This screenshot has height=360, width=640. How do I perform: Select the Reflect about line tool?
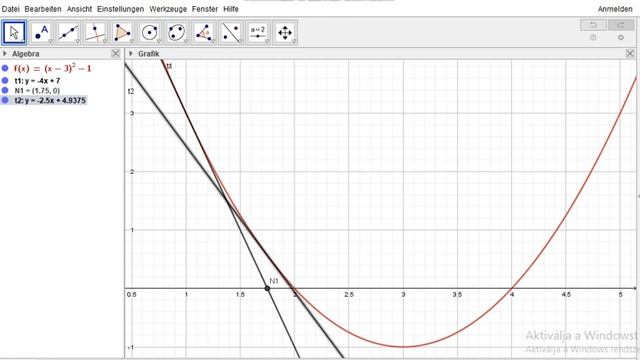point(231,33)
